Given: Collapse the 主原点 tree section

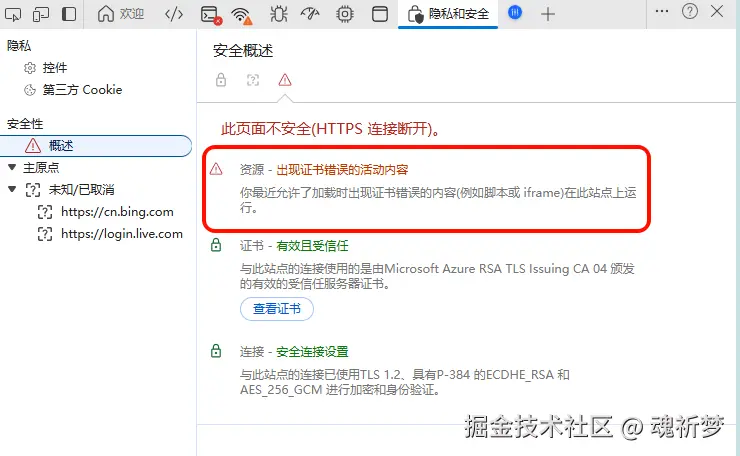Looking at the screenshot, I should (12, 167).
